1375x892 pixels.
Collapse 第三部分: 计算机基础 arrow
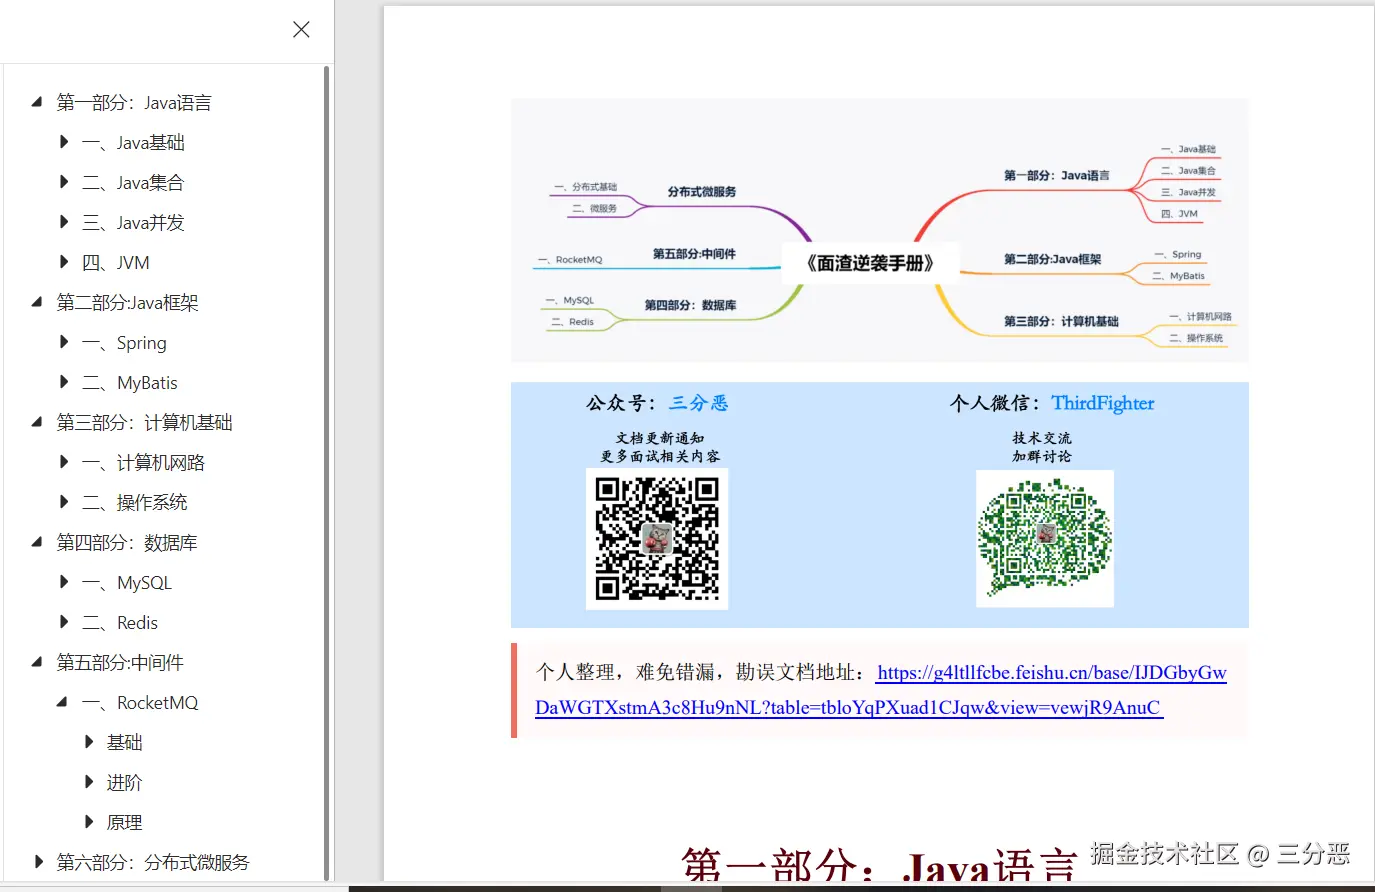pyautogui.click(x=37, y=422)
